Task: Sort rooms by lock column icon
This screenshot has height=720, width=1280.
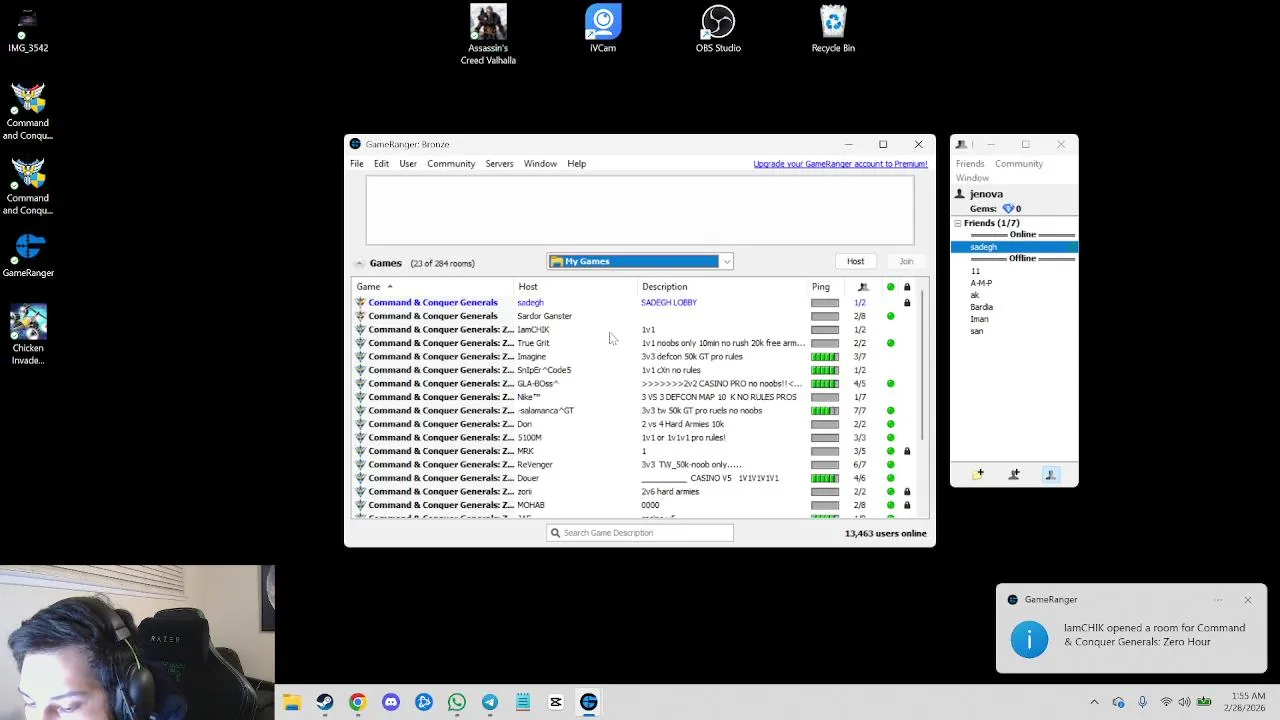Action: pyautogui.click(x=907, y=287)
